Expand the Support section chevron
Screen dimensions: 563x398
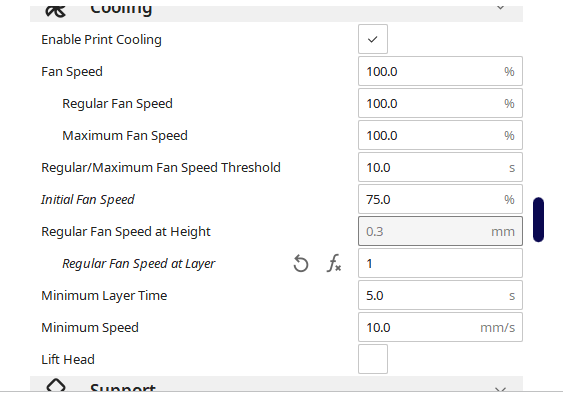pyautogui.click(x=500, y=389)
